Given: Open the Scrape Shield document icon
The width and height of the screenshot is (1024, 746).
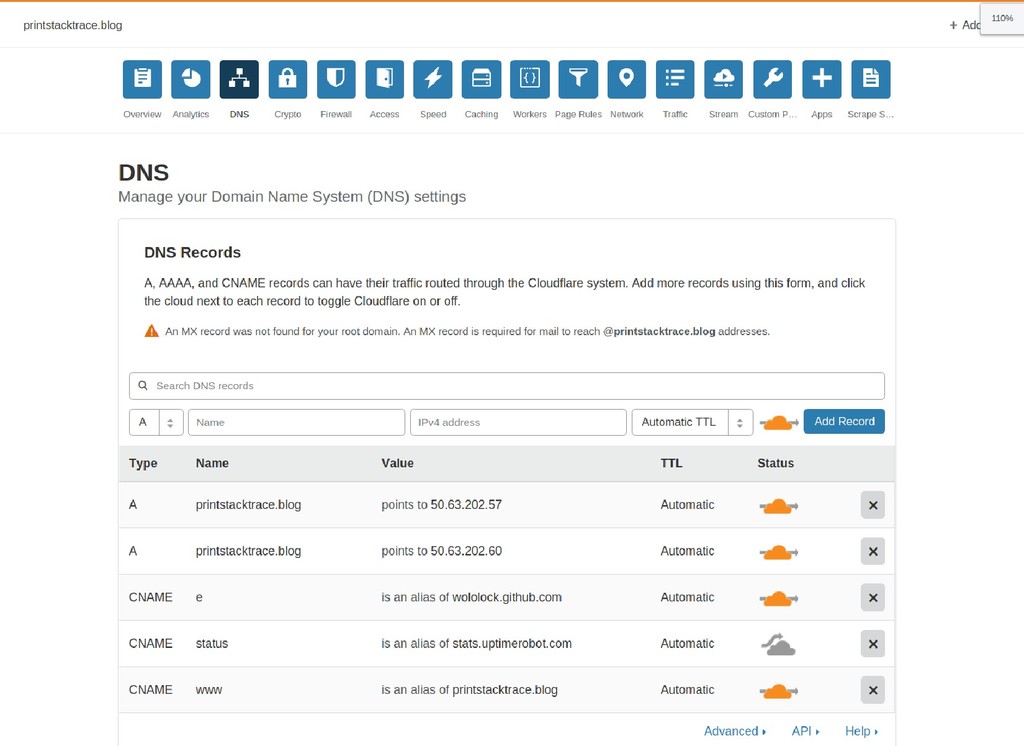Looking at the screenshot, I should click(x=871, y=79).
